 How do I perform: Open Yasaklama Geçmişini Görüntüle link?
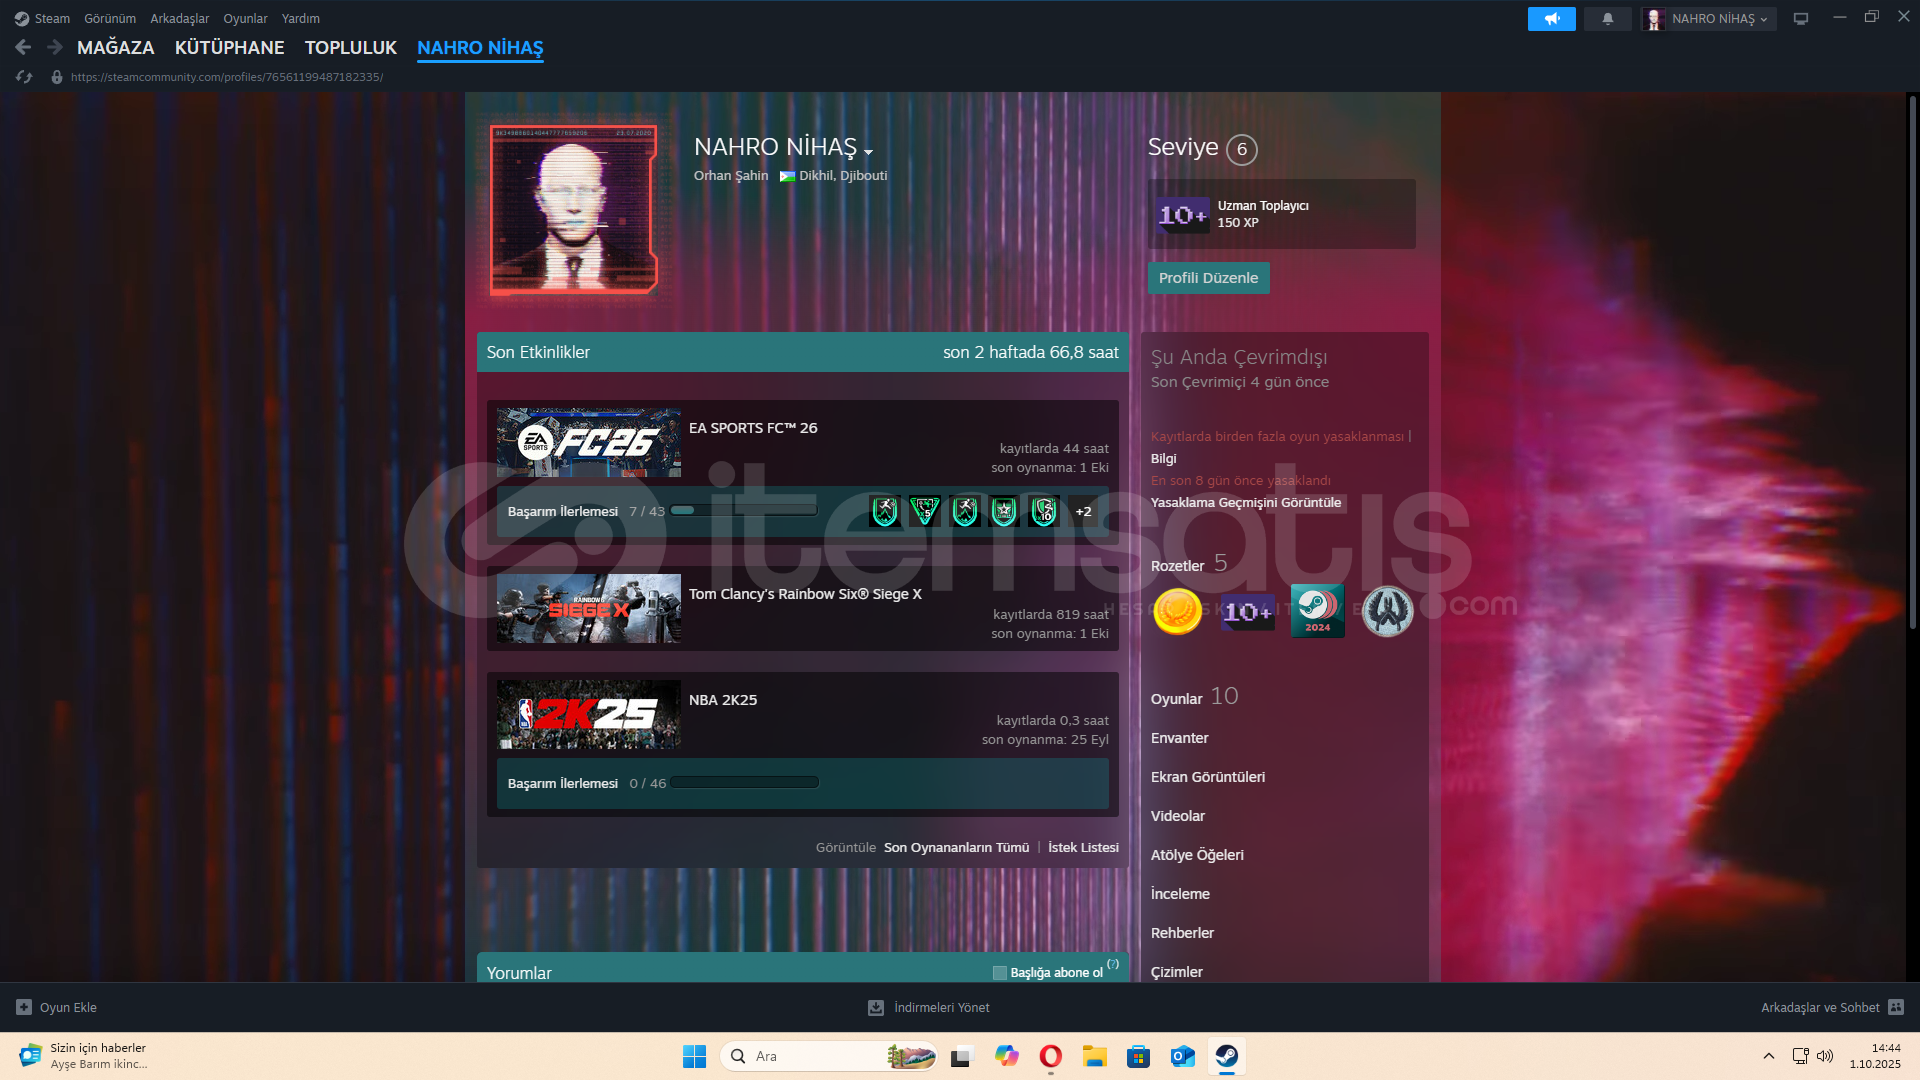point(1245,503)
